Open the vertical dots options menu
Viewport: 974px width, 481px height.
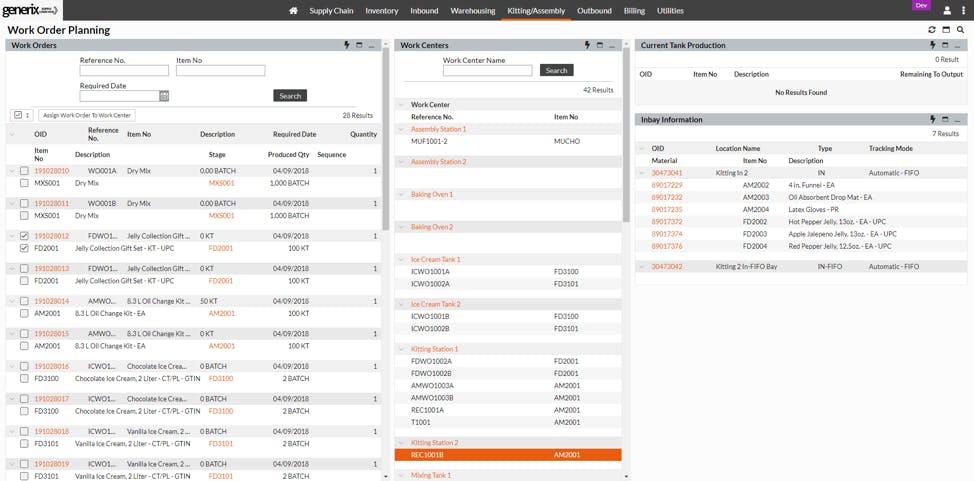click(x=963, y=11)
